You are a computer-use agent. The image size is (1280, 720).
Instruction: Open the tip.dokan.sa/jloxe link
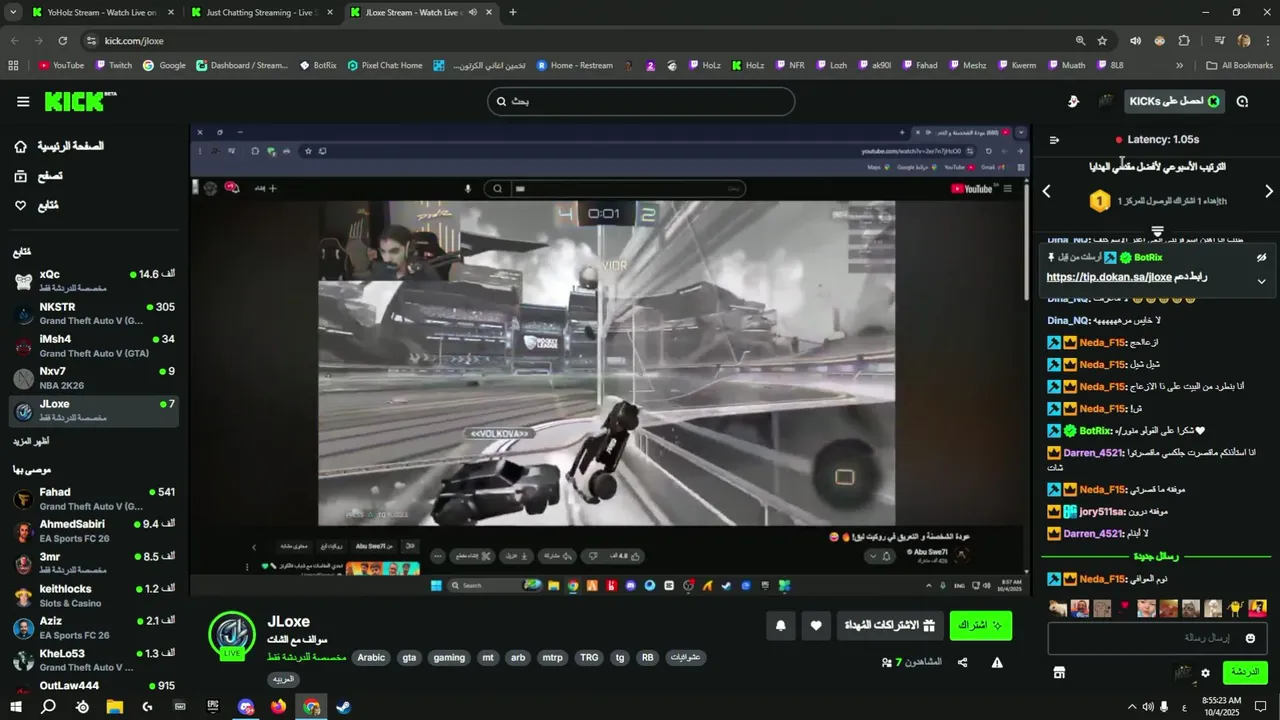coord(1109,277)
